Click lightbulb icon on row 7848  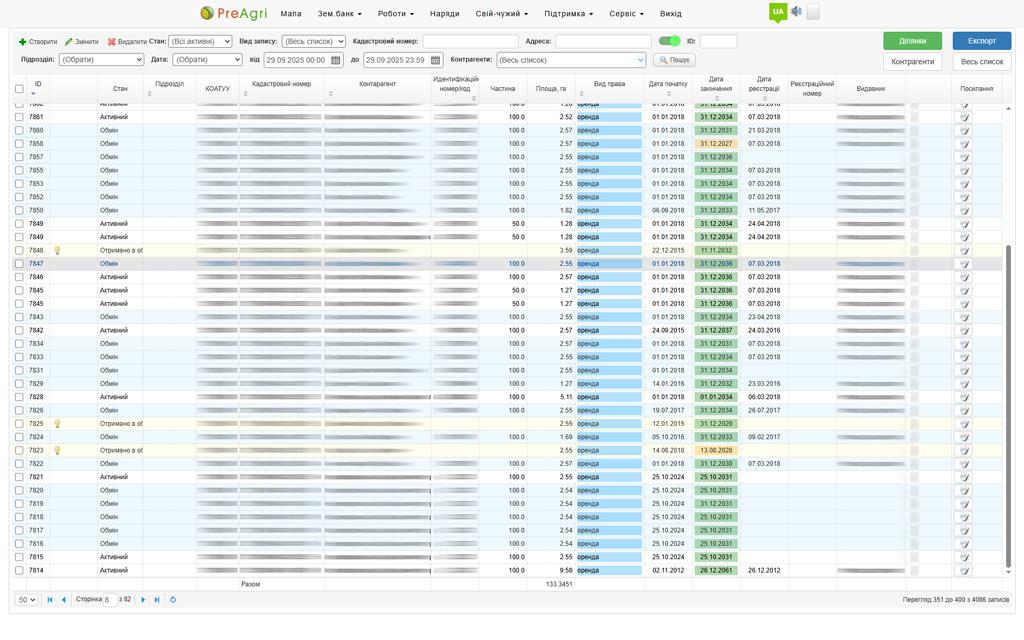57,250
